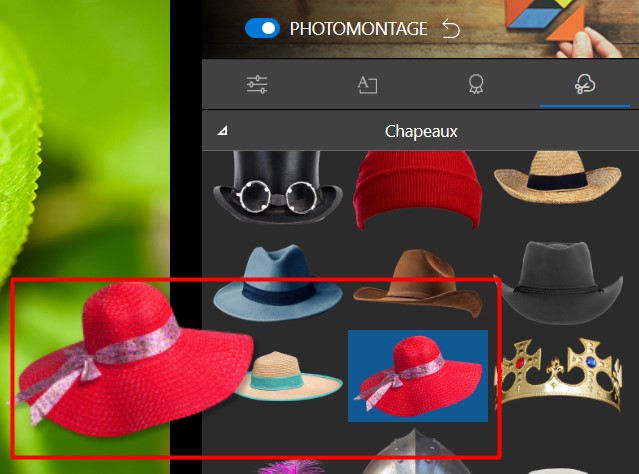Collapse the Chapeaux category triangle

tap(223, 131)
